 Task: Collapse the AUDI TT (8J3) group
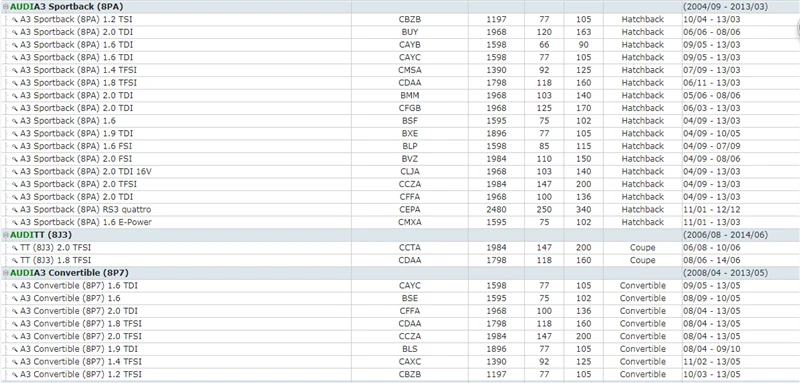tap(6, 235)
